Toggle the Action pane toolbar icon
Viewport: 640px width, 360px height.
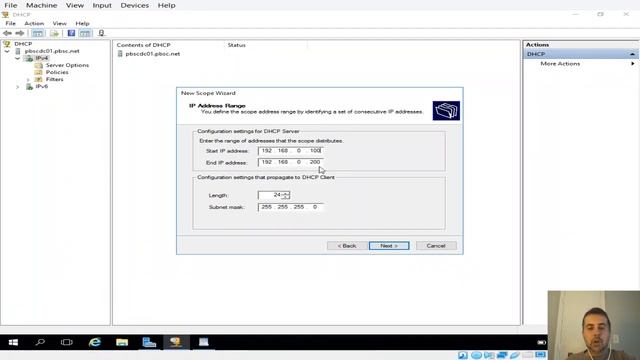click(85, 33)
